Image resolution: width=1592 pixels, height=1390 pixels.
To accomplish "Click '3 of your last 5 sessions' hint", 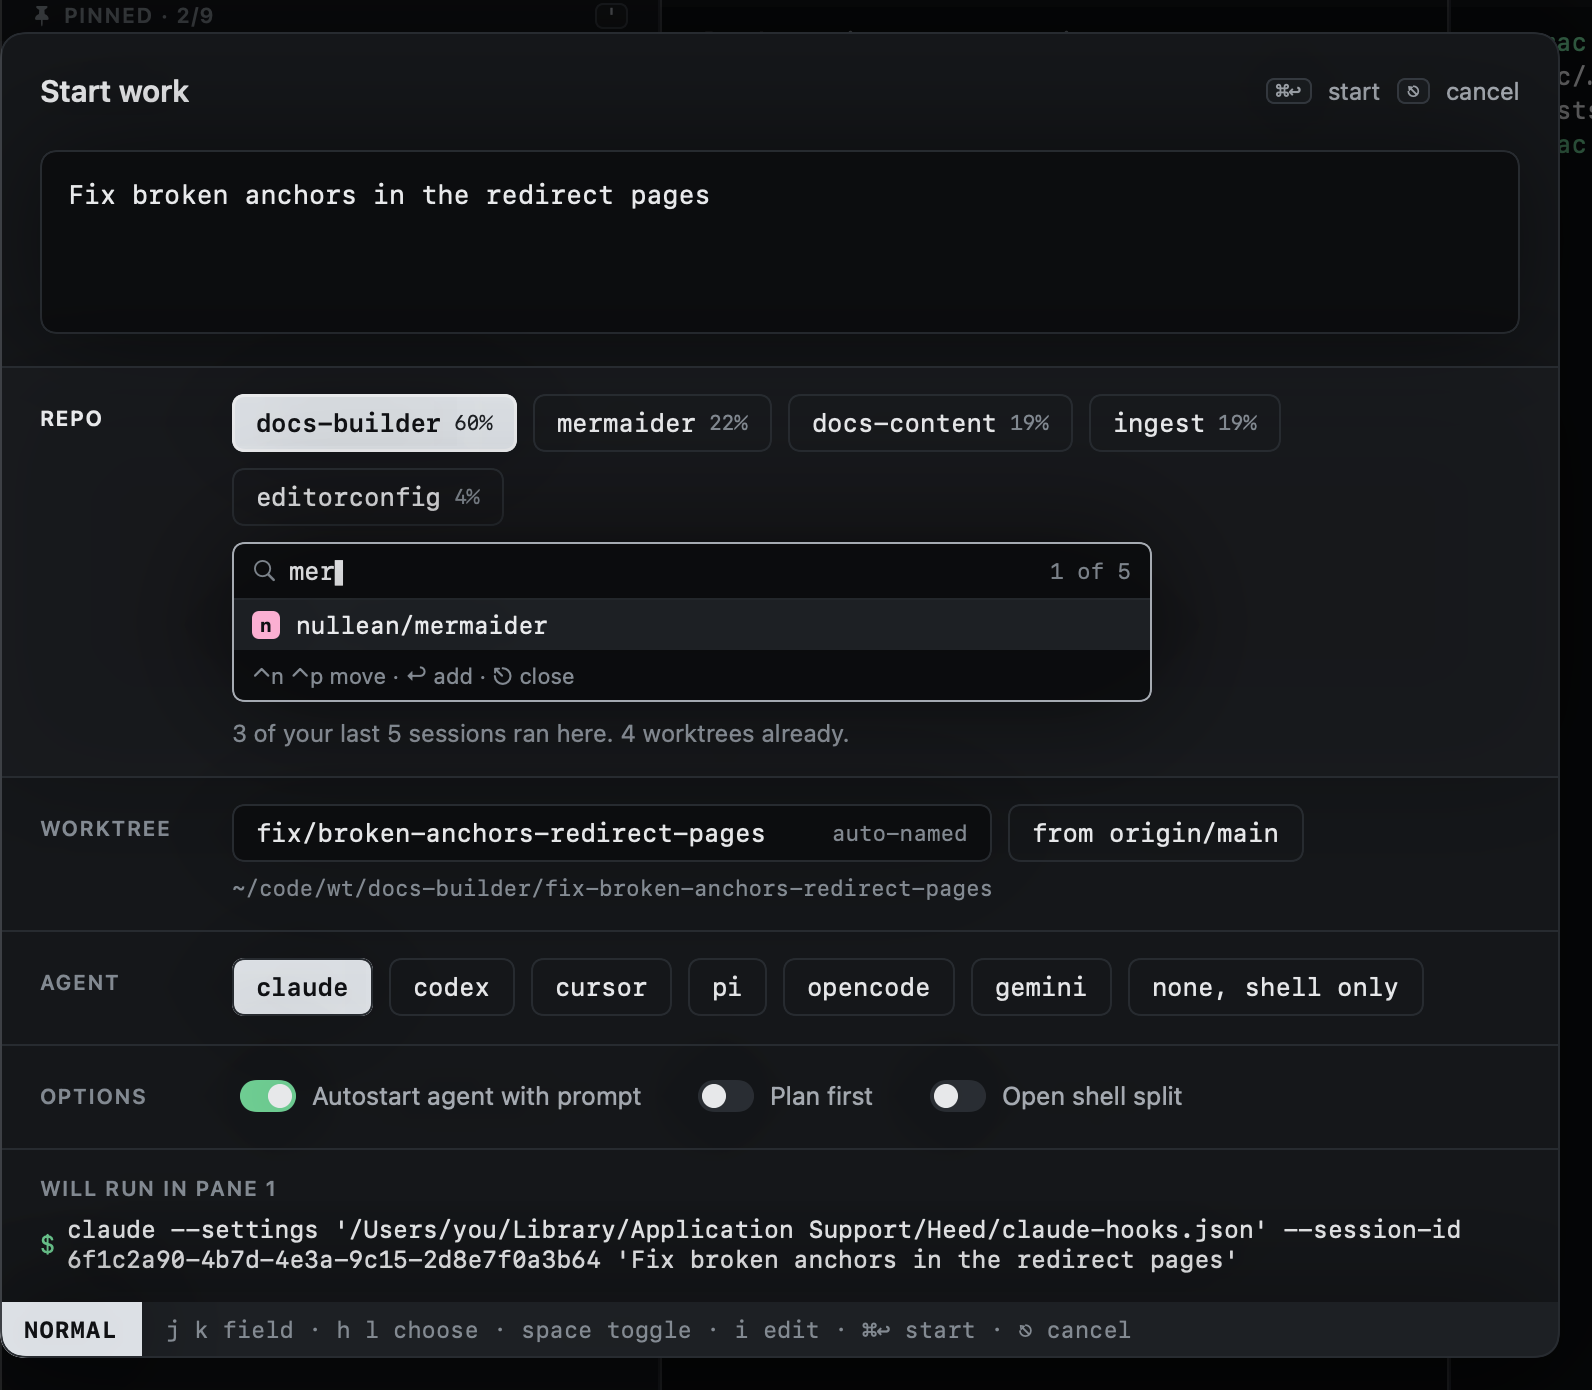I will point(540,734).
